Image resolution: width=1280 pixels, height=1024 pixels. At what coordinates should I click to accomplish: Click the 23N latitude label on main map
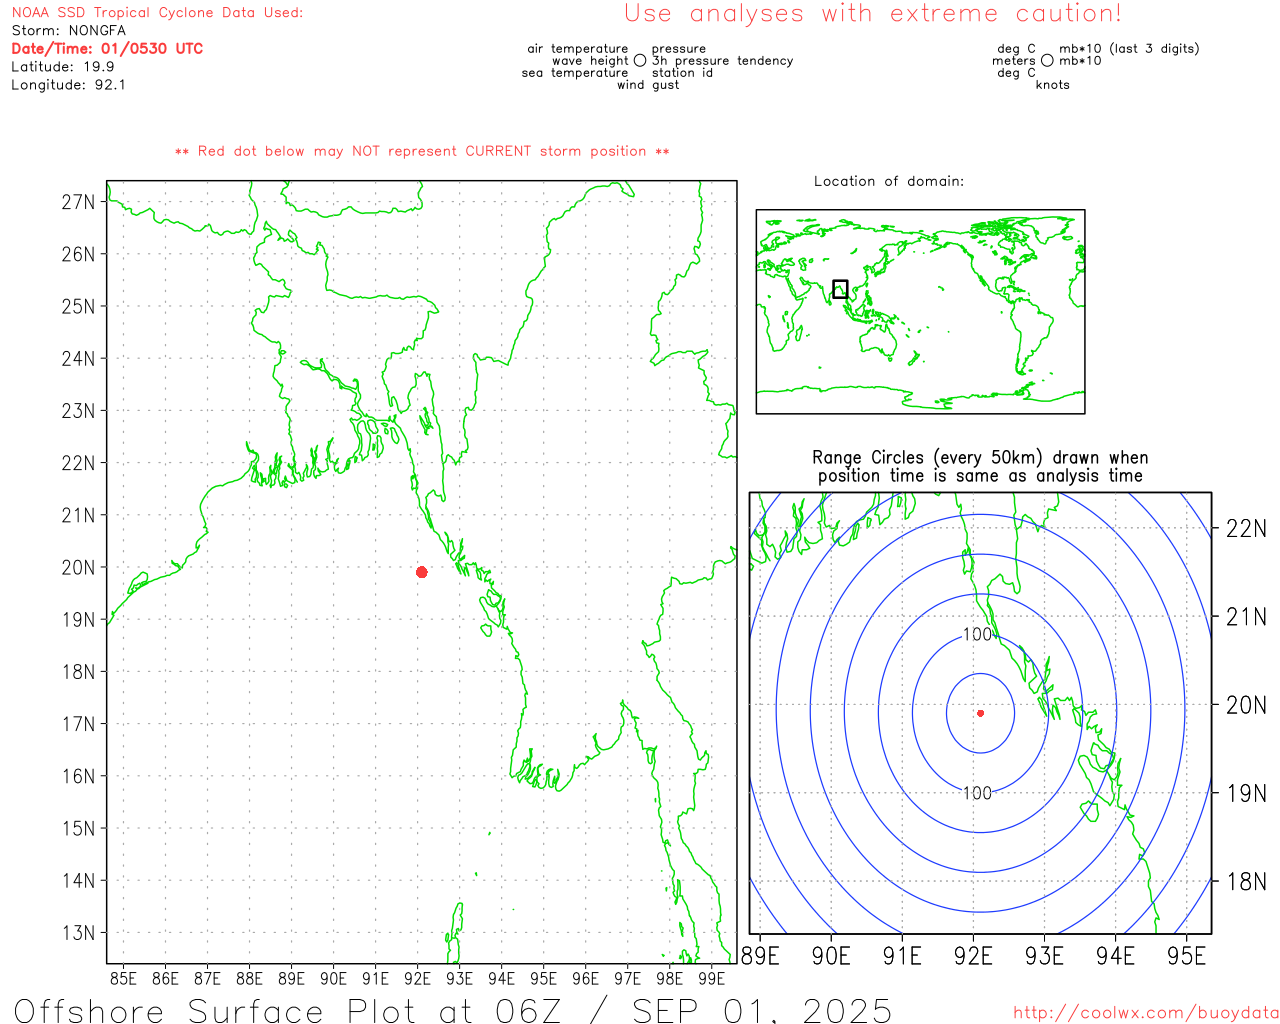point(78,411)
